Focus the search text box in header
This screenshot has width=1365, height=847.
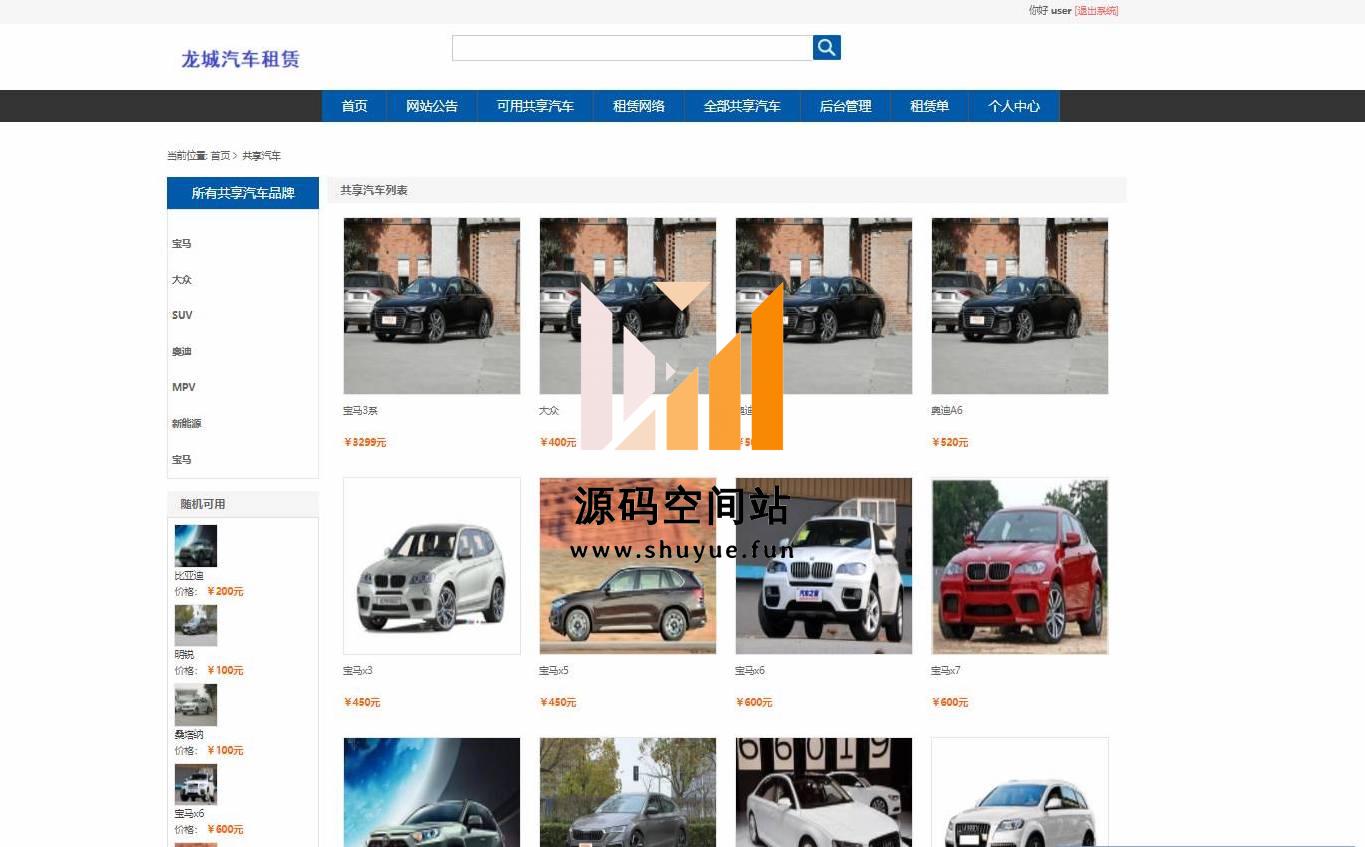[632, 47]
